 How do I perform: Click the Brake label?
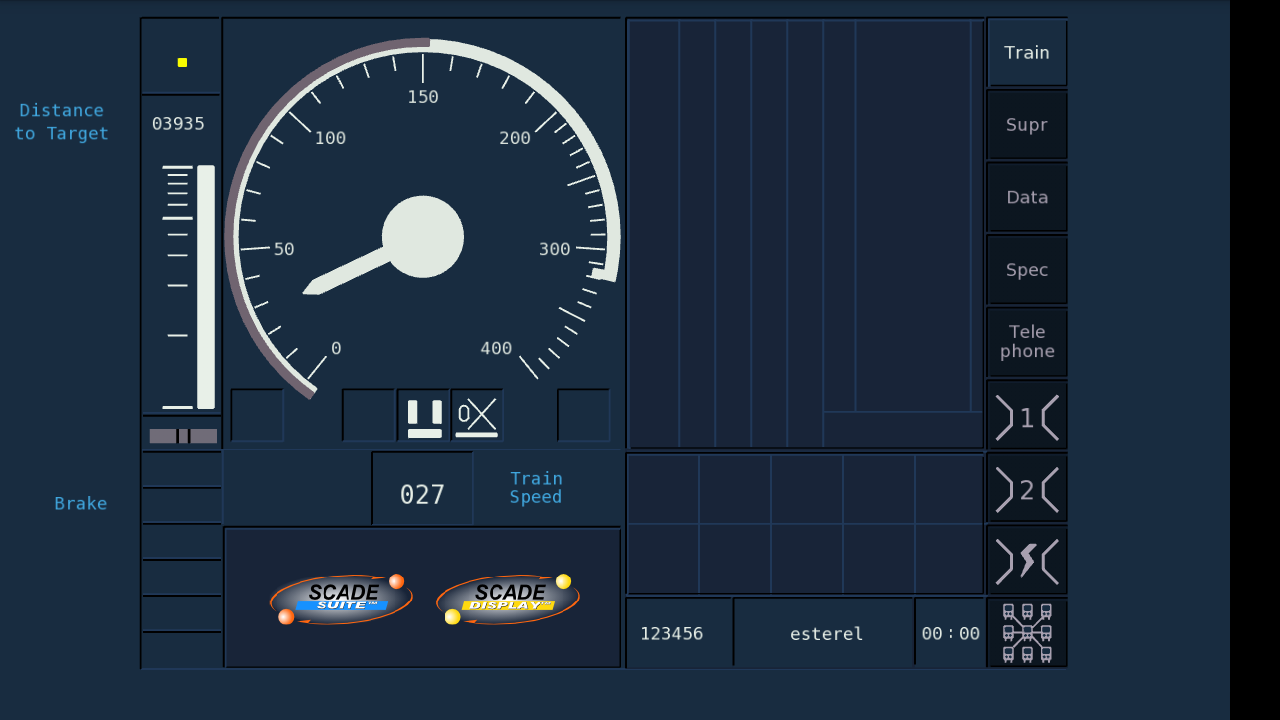coord(81,504)
